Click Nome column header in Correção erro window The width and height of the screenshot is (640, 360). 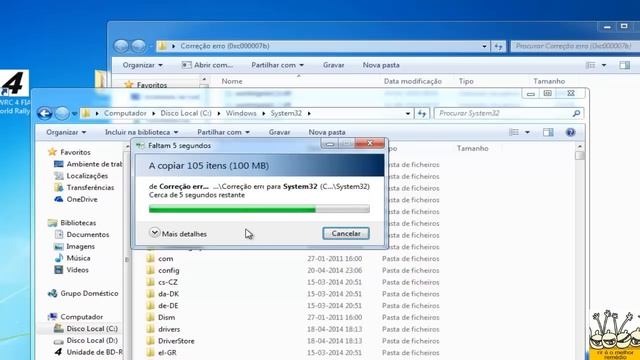click(x=232, y=81)
